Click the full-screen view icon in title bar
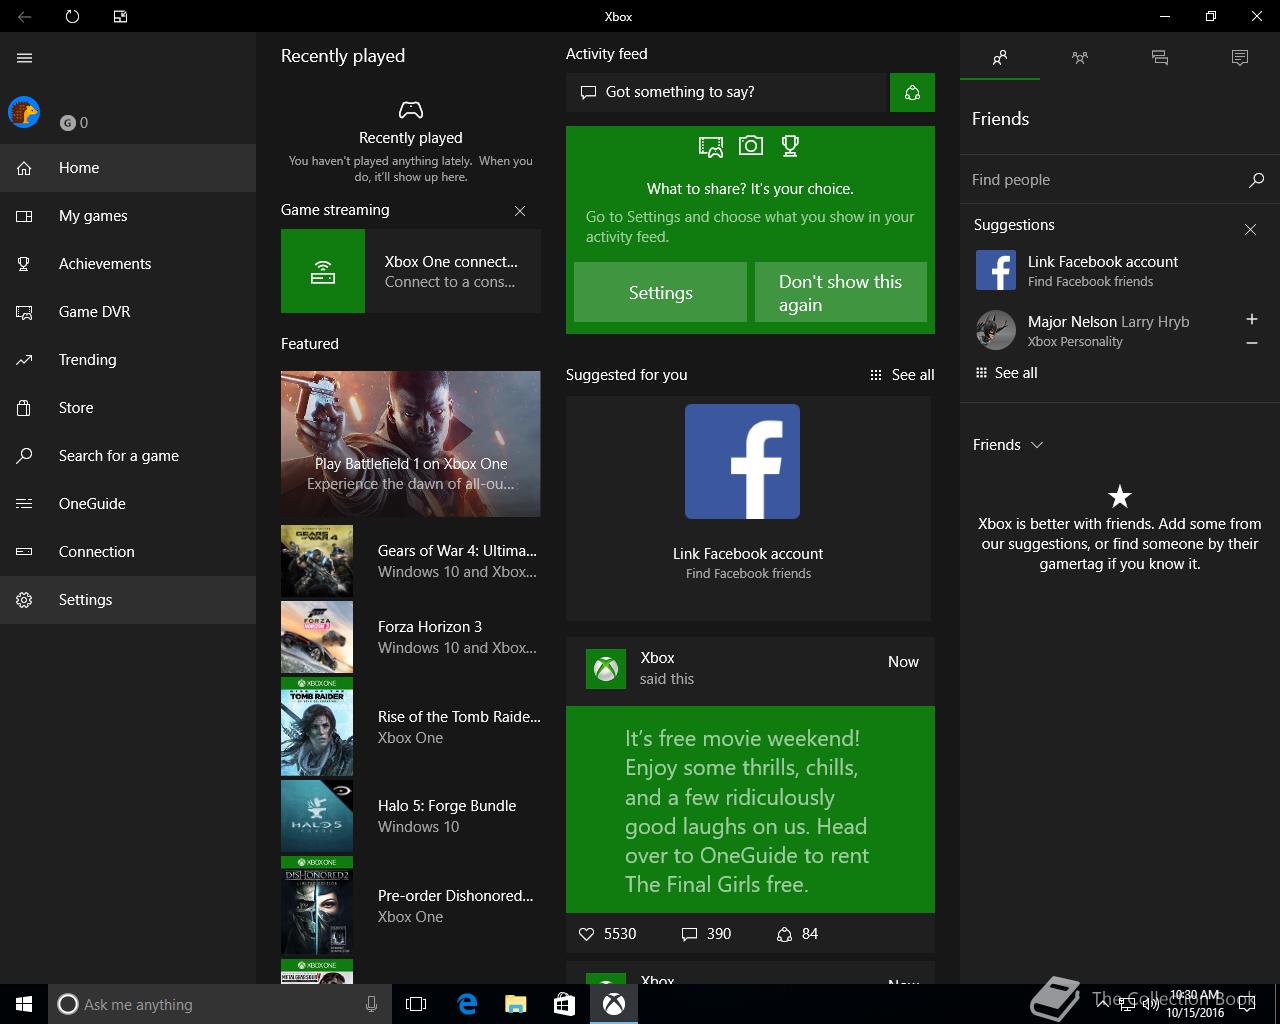This screenshot has width=1280, height=1024. [x=120, y=16]
